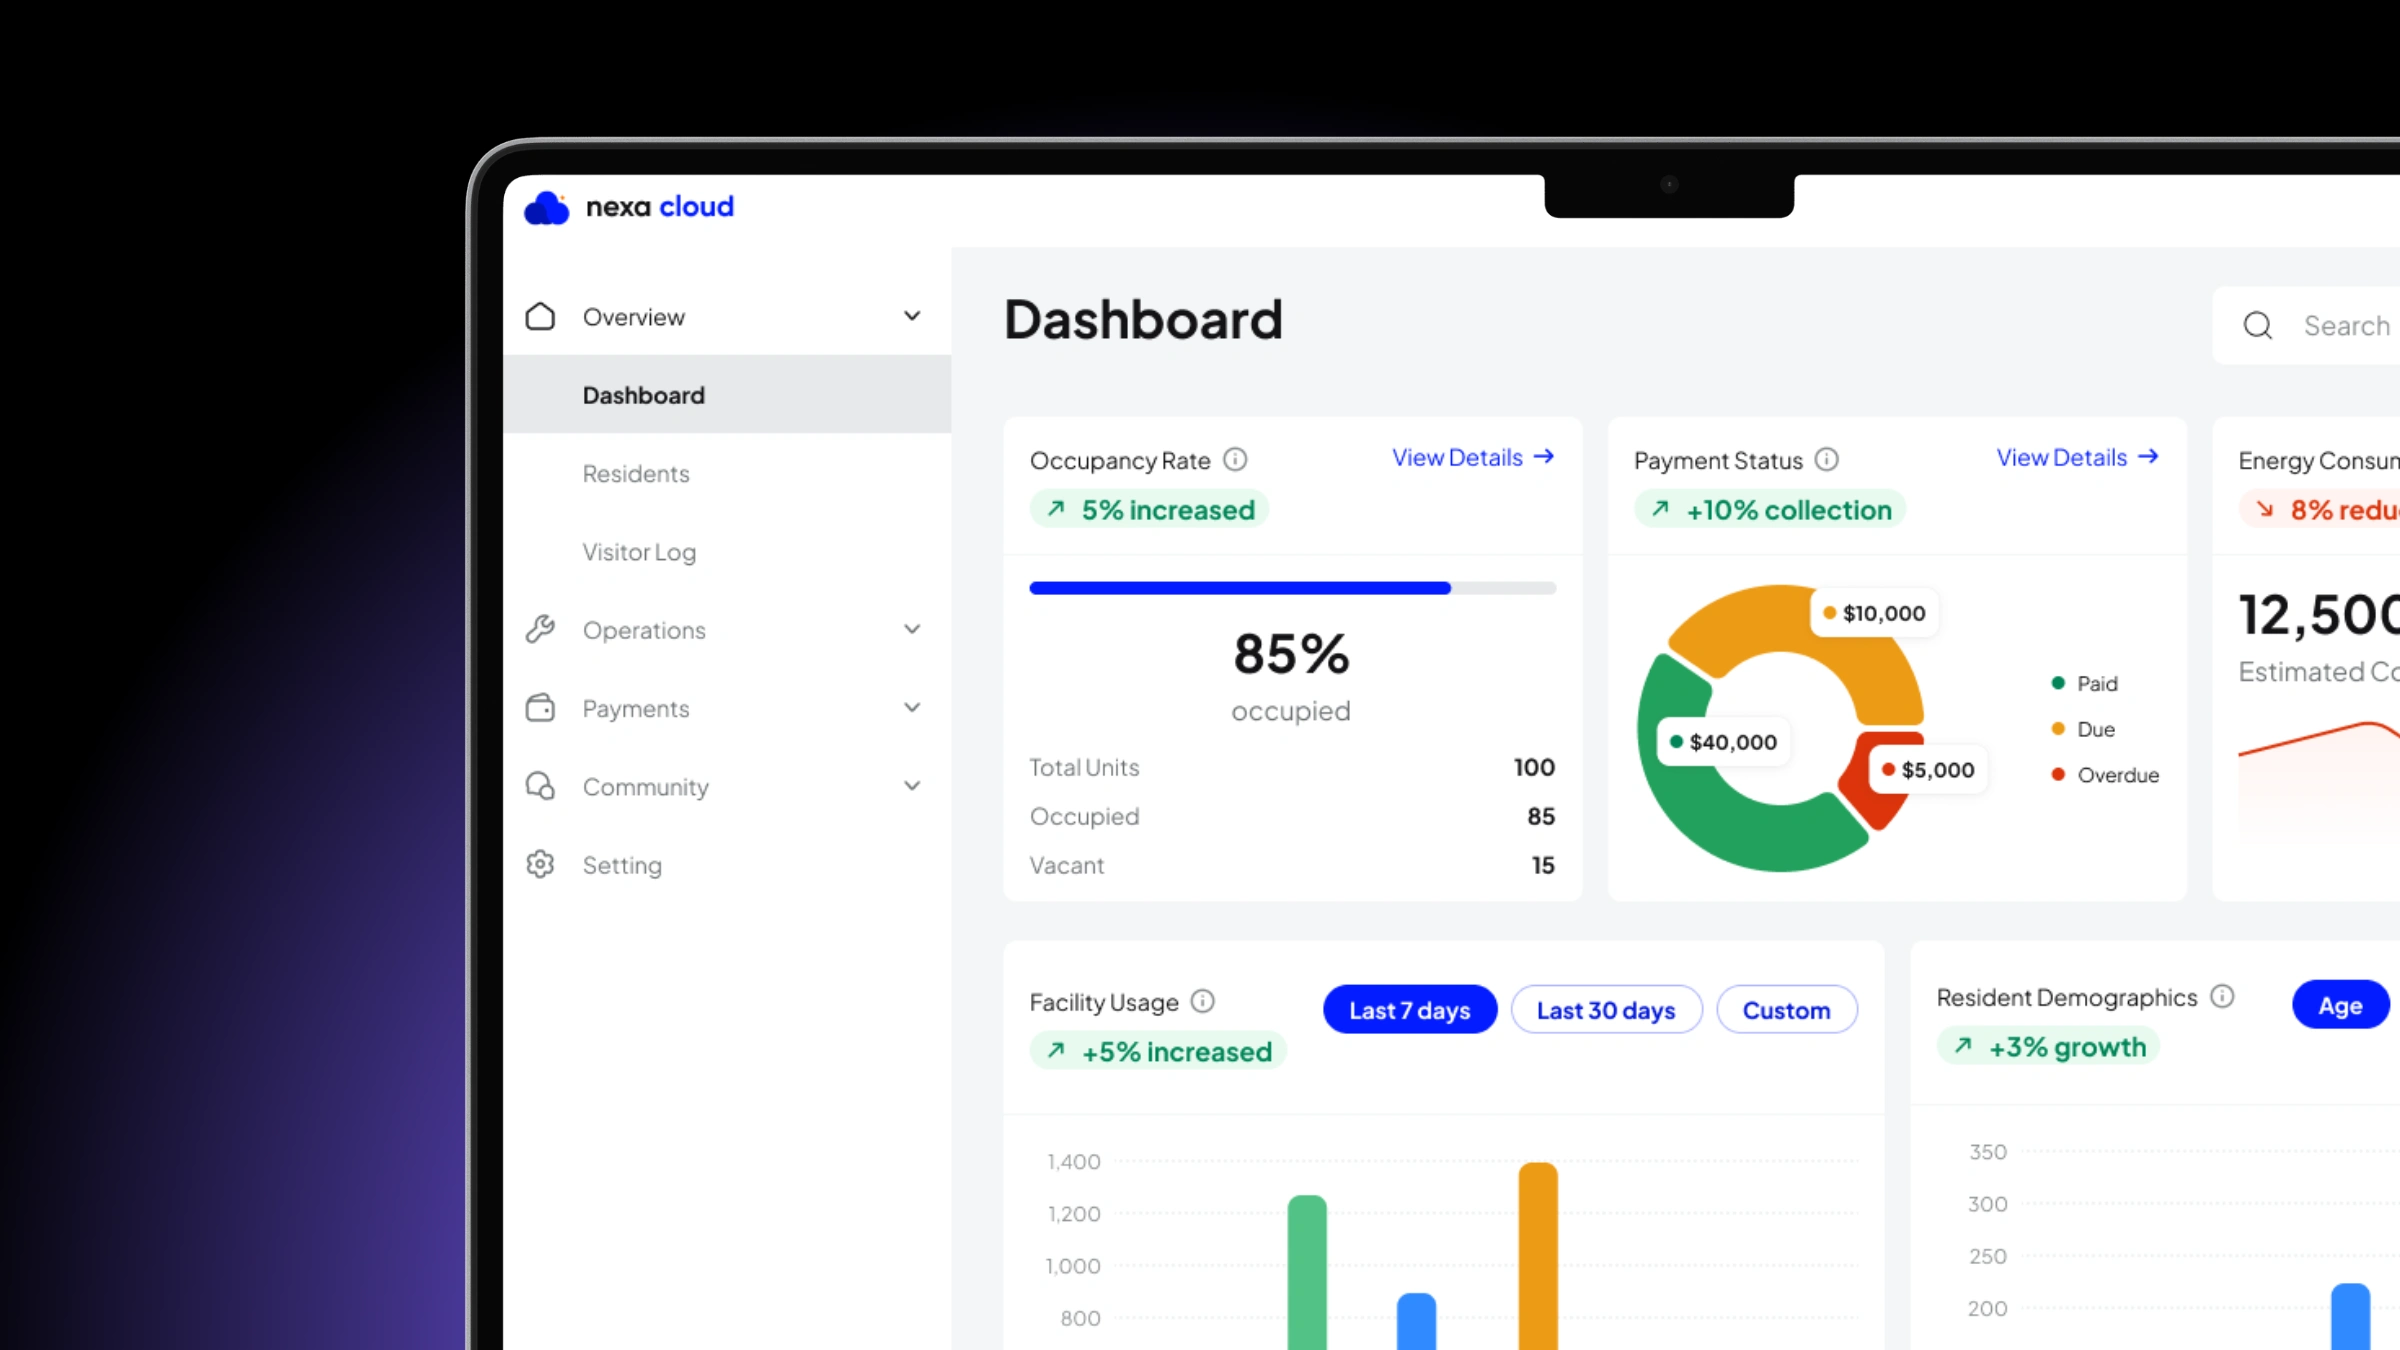Select the Last 7 days filter
Screen dimensions: 2400x1350
(1409, 1010)
